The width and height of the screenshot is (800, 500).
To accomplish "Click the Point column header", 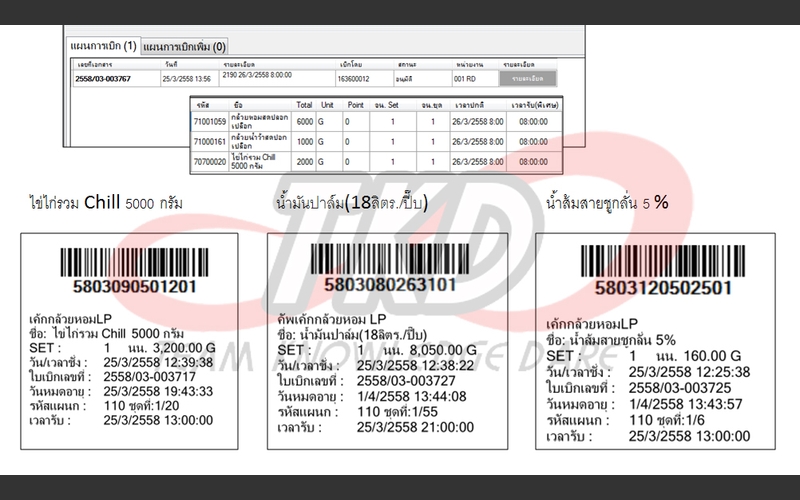I will click(356, 105).
